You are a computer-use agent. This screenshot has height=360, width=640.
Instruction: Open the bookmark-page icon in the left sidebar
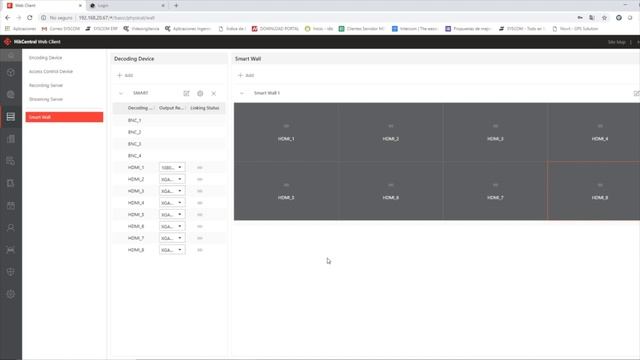point(11,183)
